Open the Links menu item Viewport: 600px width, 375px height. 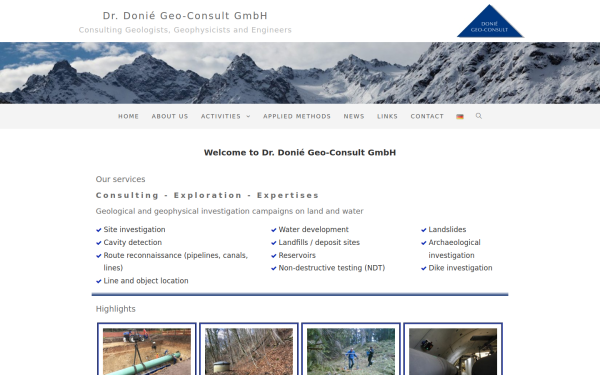coord(387,116)
